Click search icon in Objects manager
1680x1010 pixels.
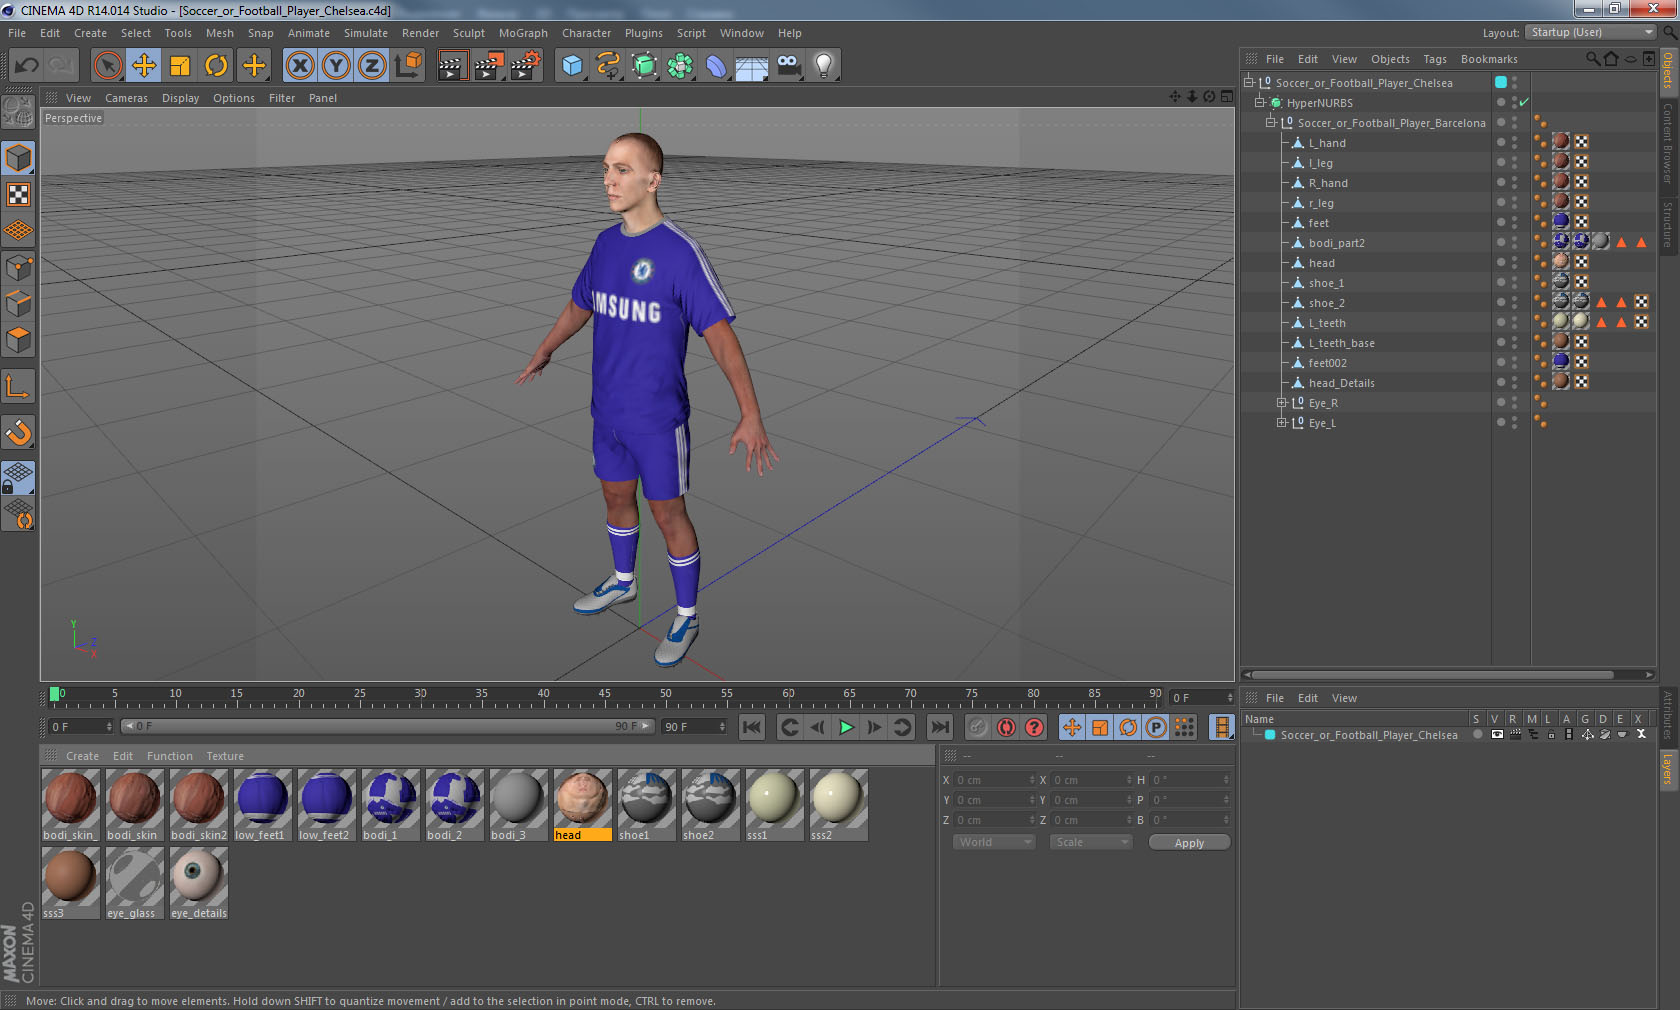click(x=1592, y=59)
